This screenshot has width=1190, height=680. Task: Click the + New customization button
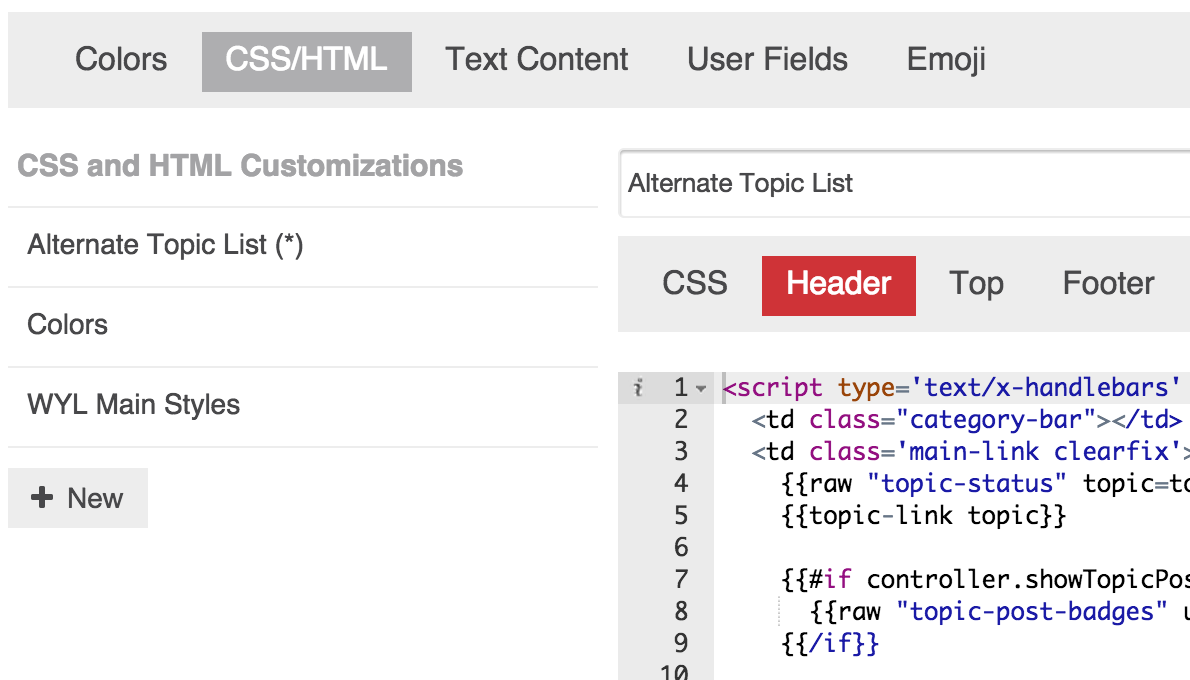[x=78, y=498]
